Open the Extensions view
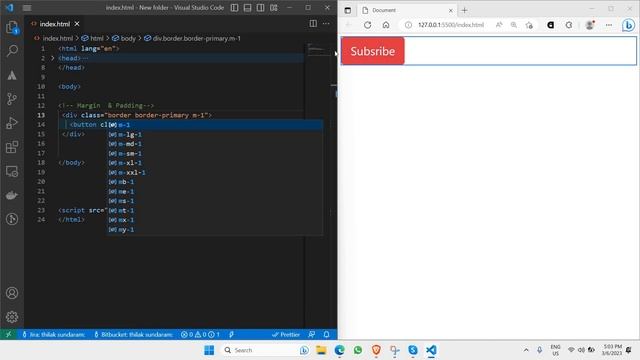The height and width of the screenshot is (360, 640). (x=12, y=147)
